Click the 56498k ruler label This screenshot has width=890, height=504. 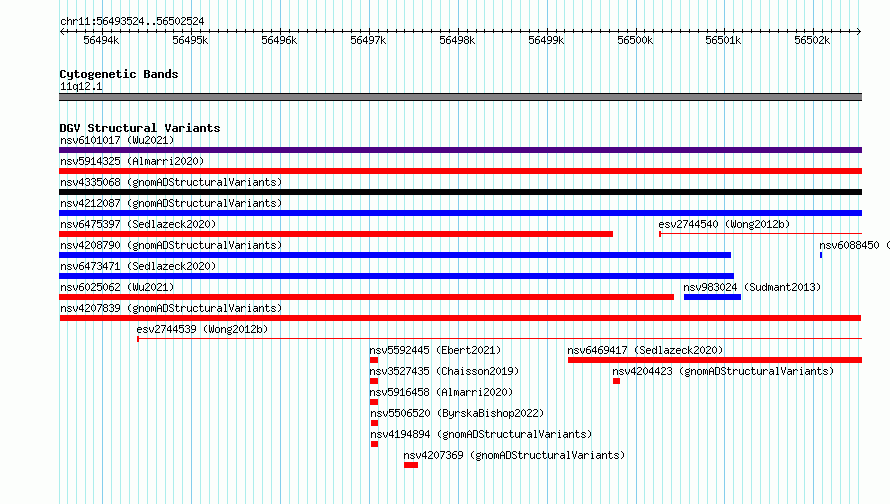click(457, 40)
